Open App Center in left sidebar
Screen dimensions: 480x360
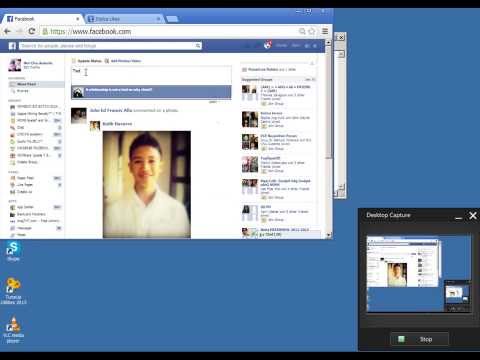(25, 207)
